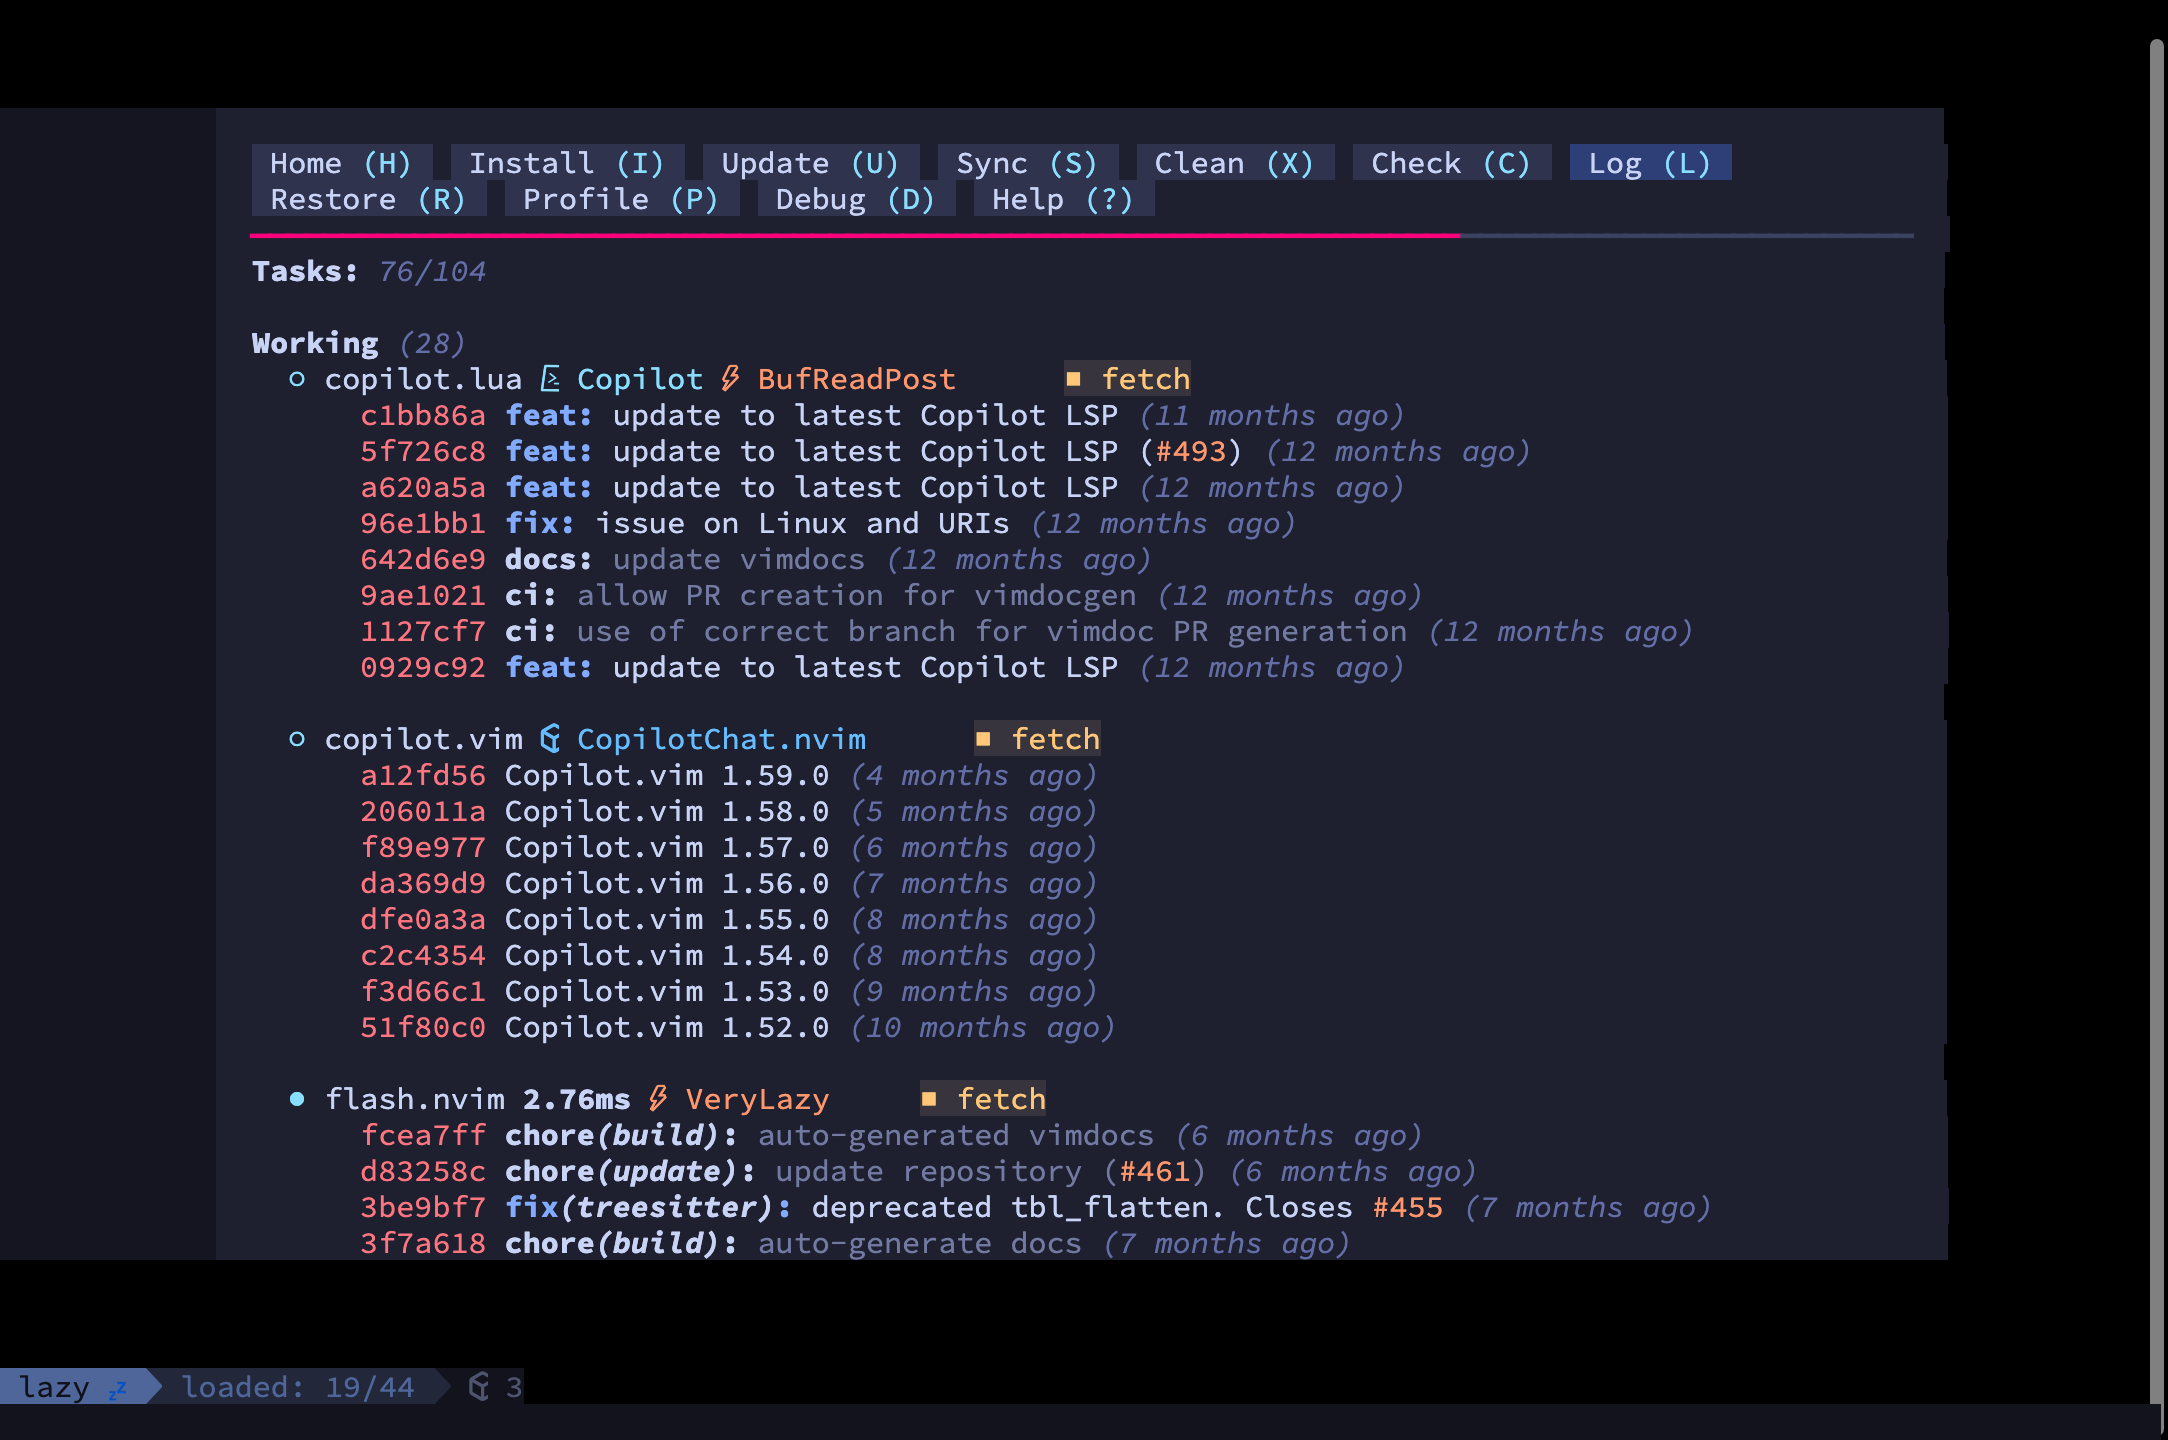Click the hollow circle beside copilot.vim
This screenshot has height=1440, width=2168.
coord(297,739)
